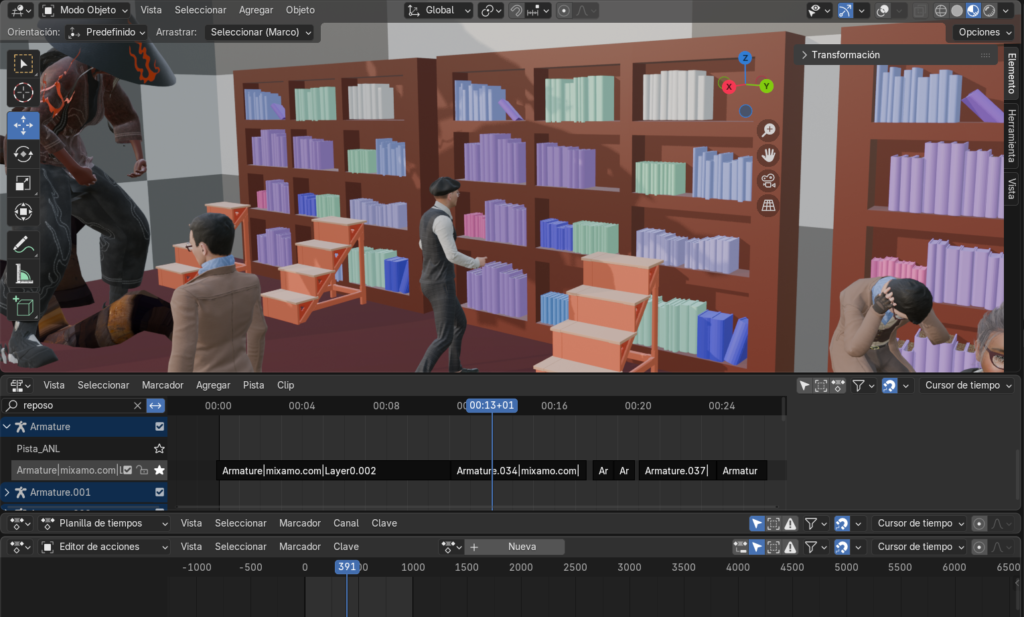The width and height of the screenshot is (1024, 617).
Task: Open the Modo Objeto dropdown
Action: [x=85, y=10]
